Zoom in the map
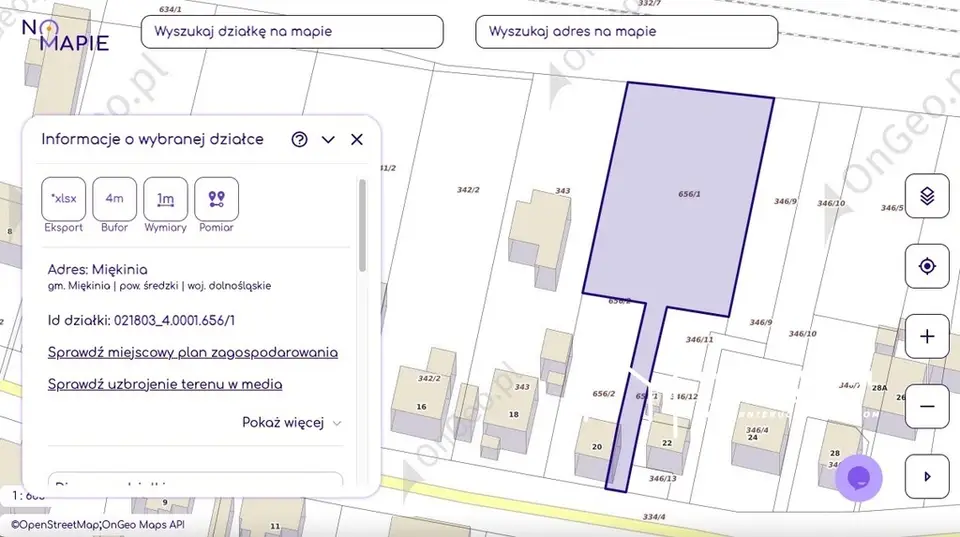Image resolution: width=960 pixels, height=537 pixels. coord(927,336)
